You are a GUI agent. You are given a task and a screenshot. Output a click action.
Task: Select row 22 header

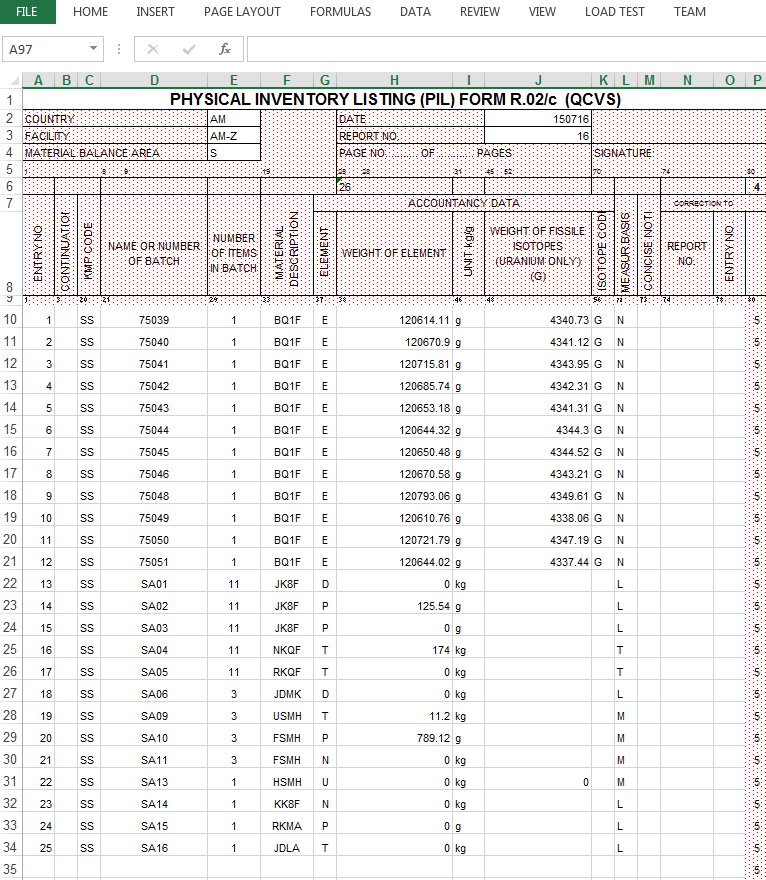[10, 584]
